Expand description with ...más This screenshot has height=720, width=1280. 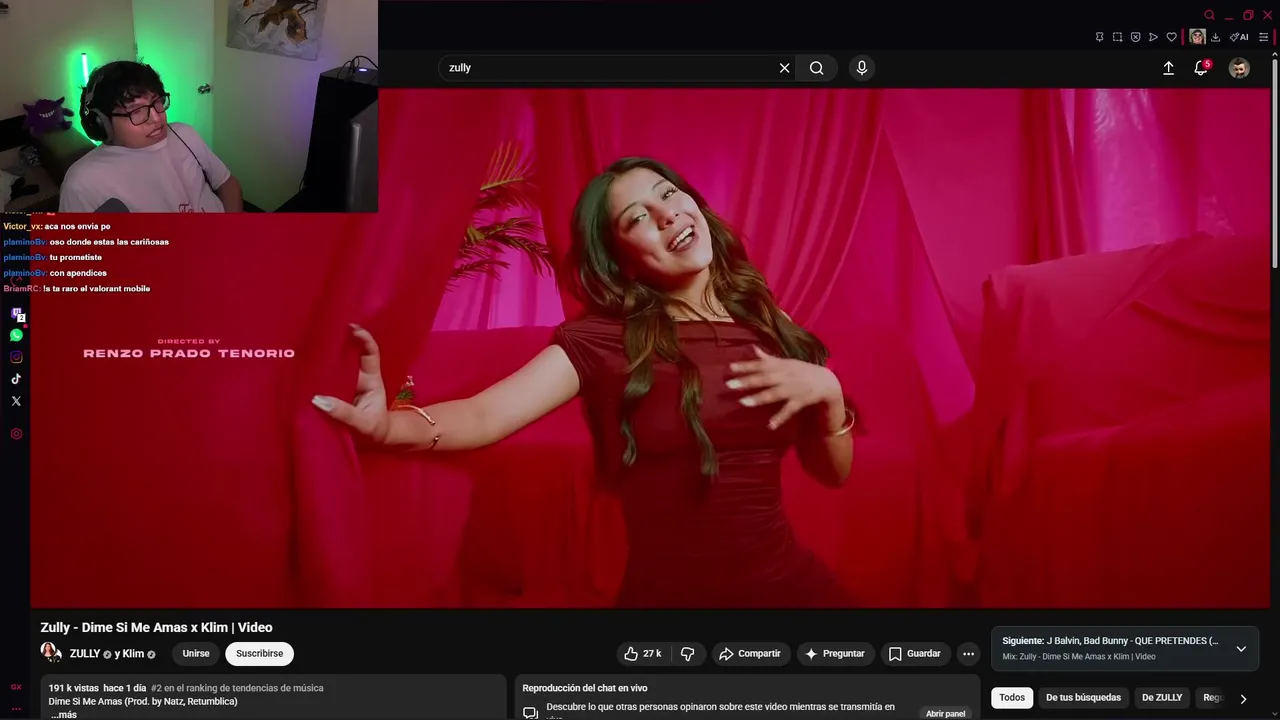(x=63, y=714)
